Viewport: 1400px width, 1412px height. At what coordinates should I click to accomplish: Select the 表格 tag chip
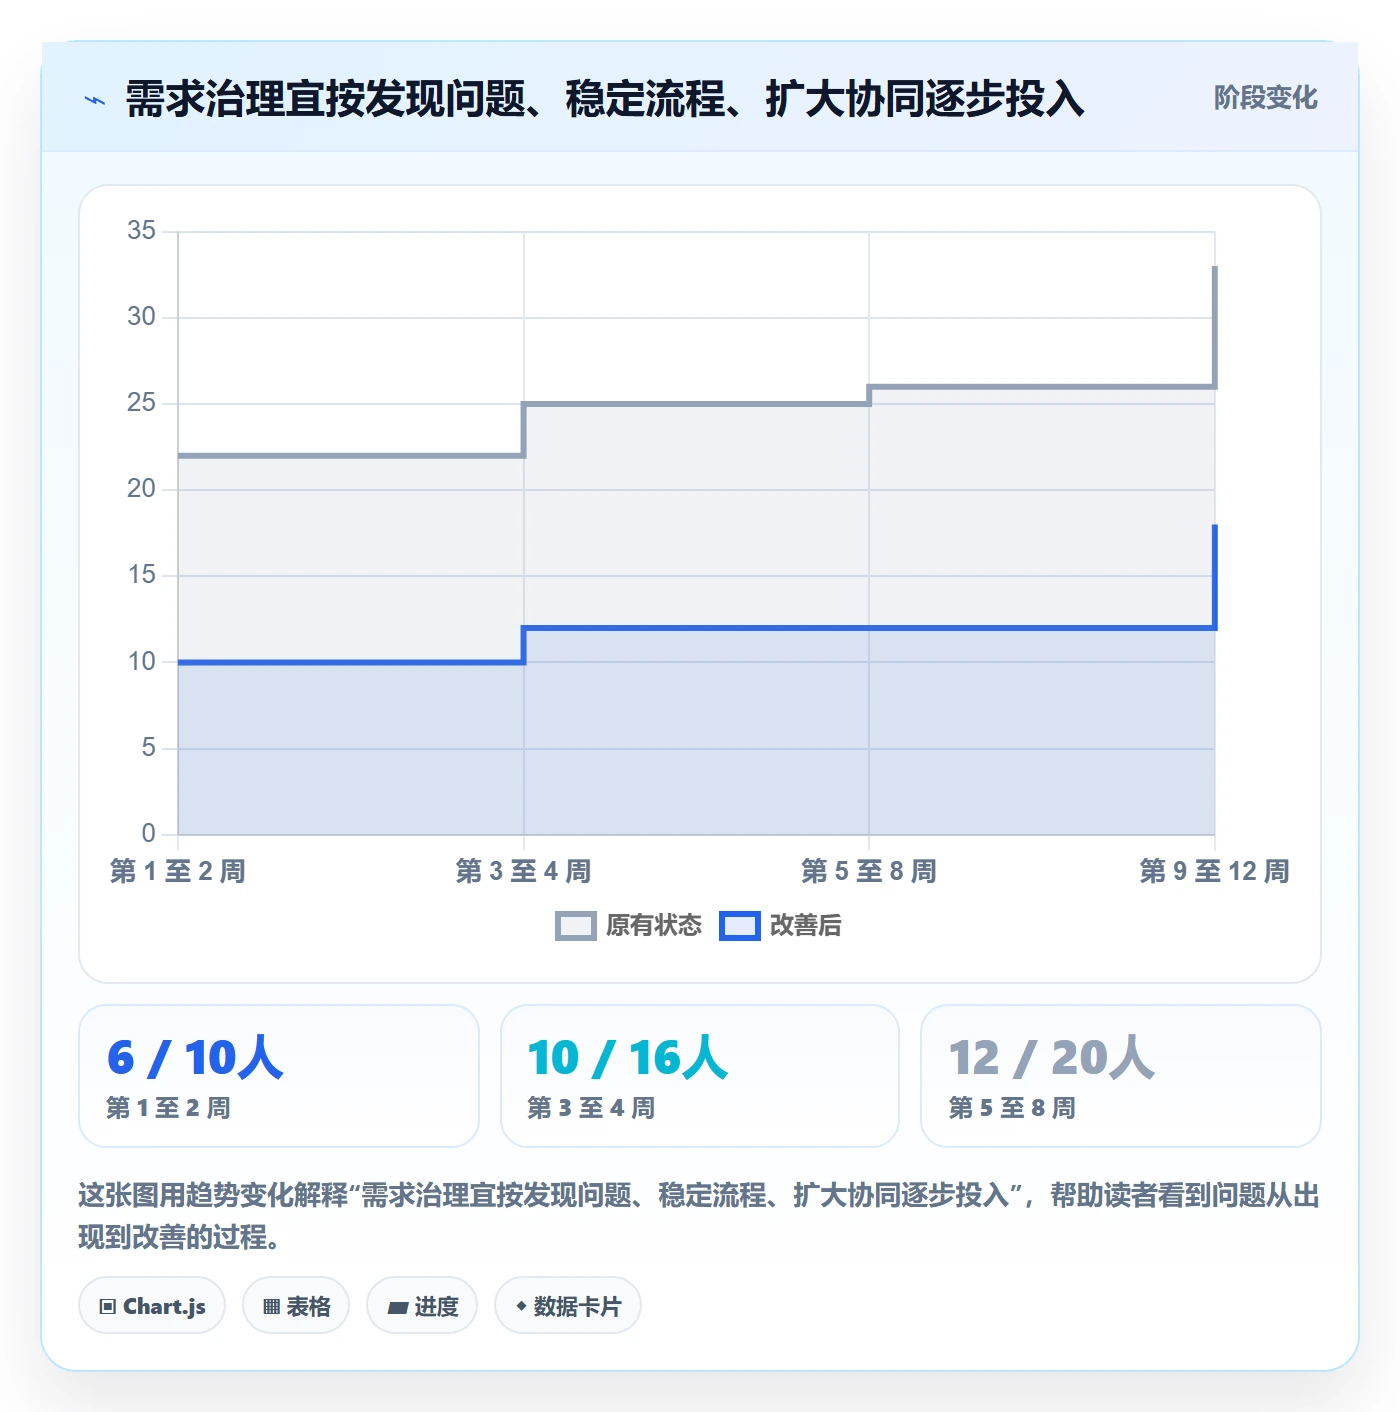pyautogui.click(x=296, y=1306)
